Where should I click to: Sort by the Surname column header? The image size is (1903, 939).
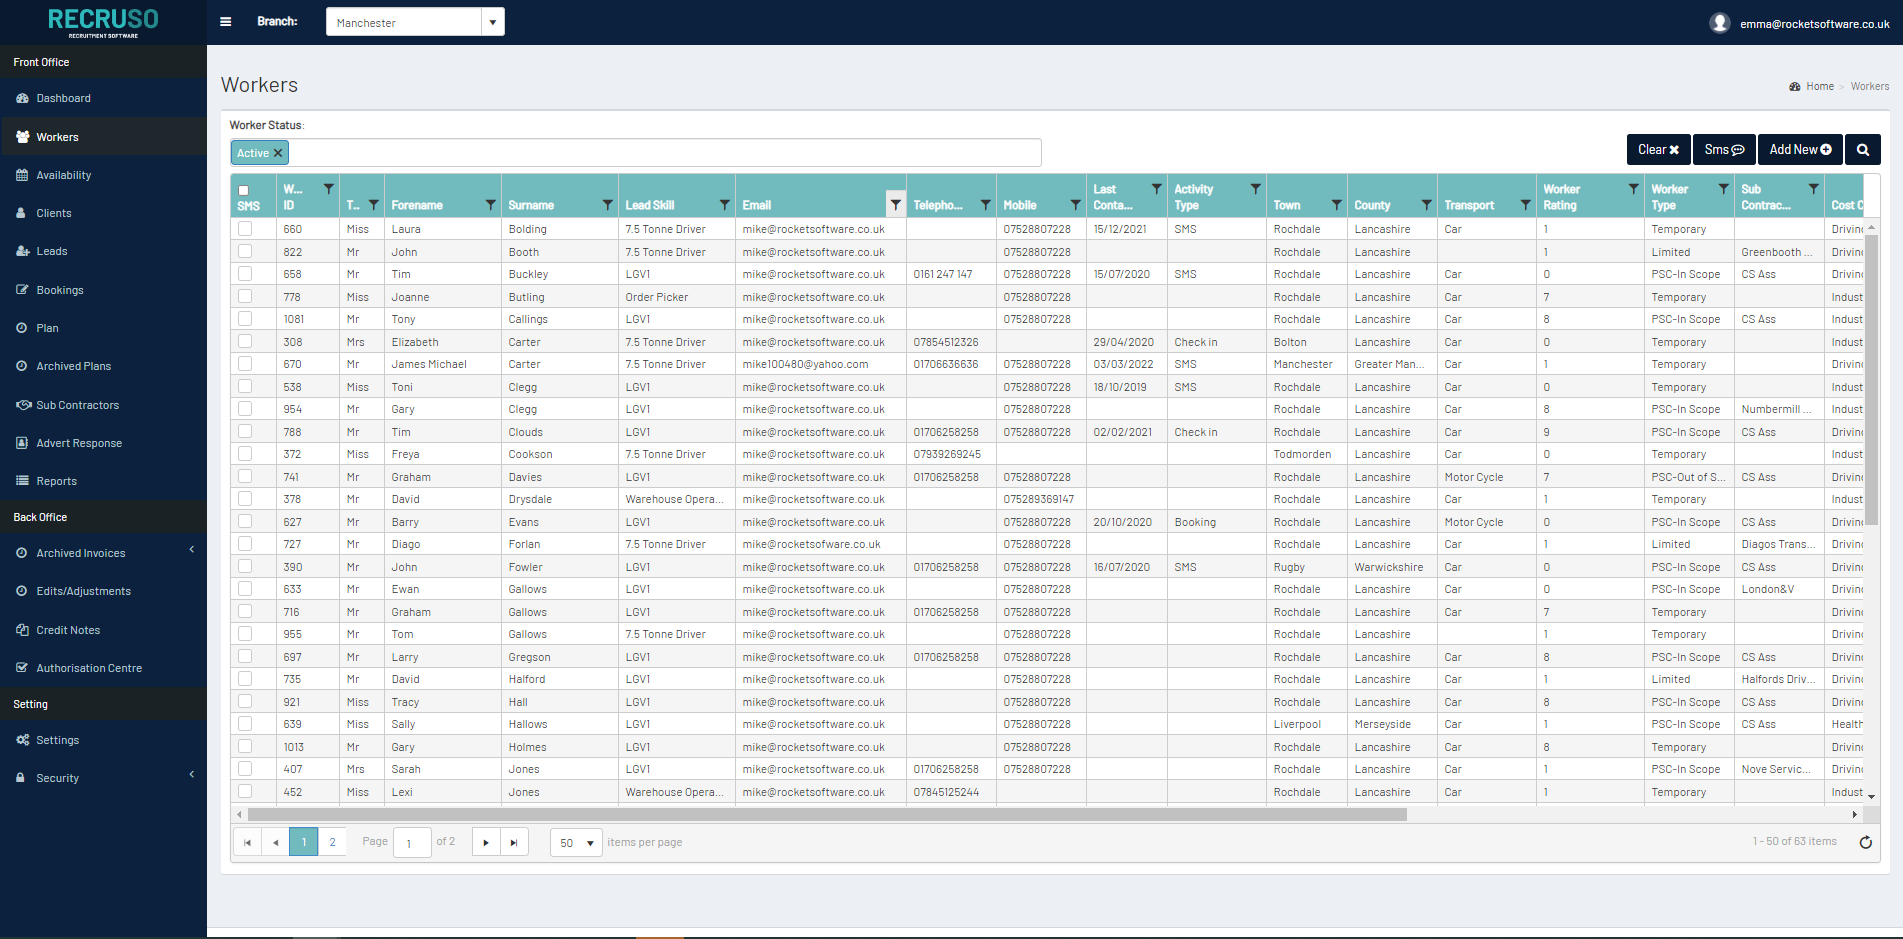point(531,205)
